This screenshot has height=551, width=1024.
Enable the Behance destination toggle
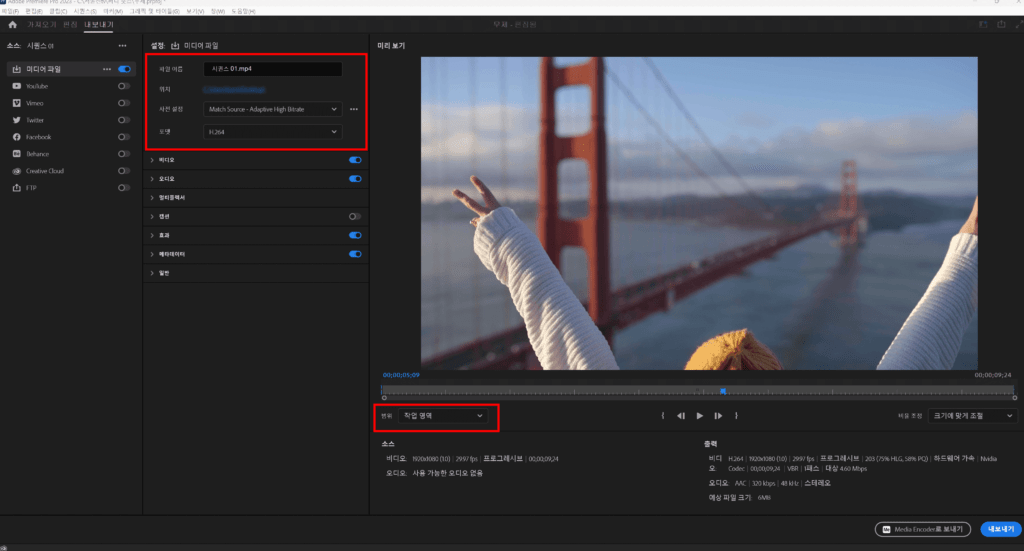pyautogui.click(x=123, y=154)
